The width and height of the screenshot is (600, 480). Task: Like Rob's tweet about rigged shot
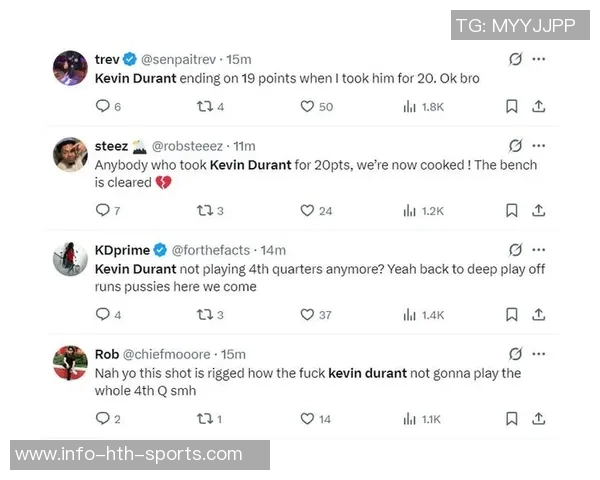click(307, 419)
